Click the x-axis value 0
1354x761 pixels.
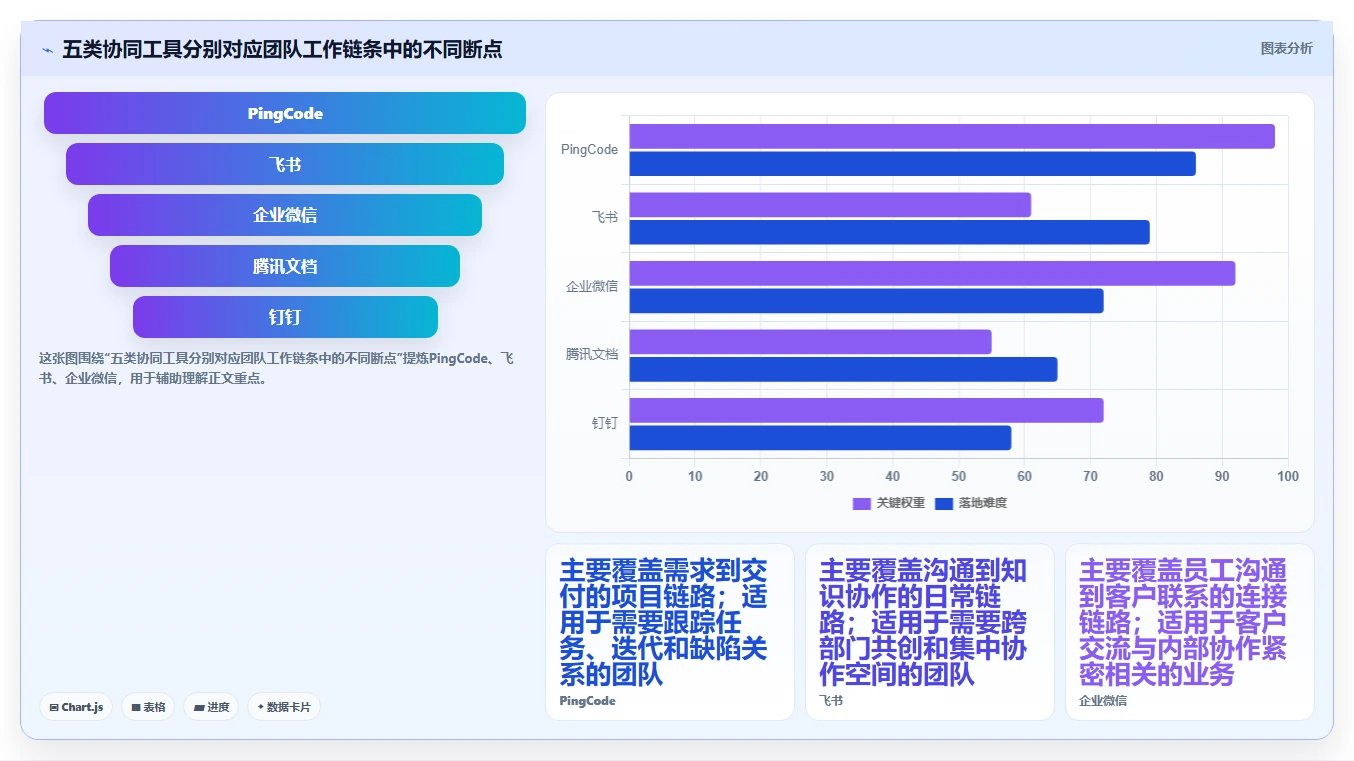click(629, 476)
